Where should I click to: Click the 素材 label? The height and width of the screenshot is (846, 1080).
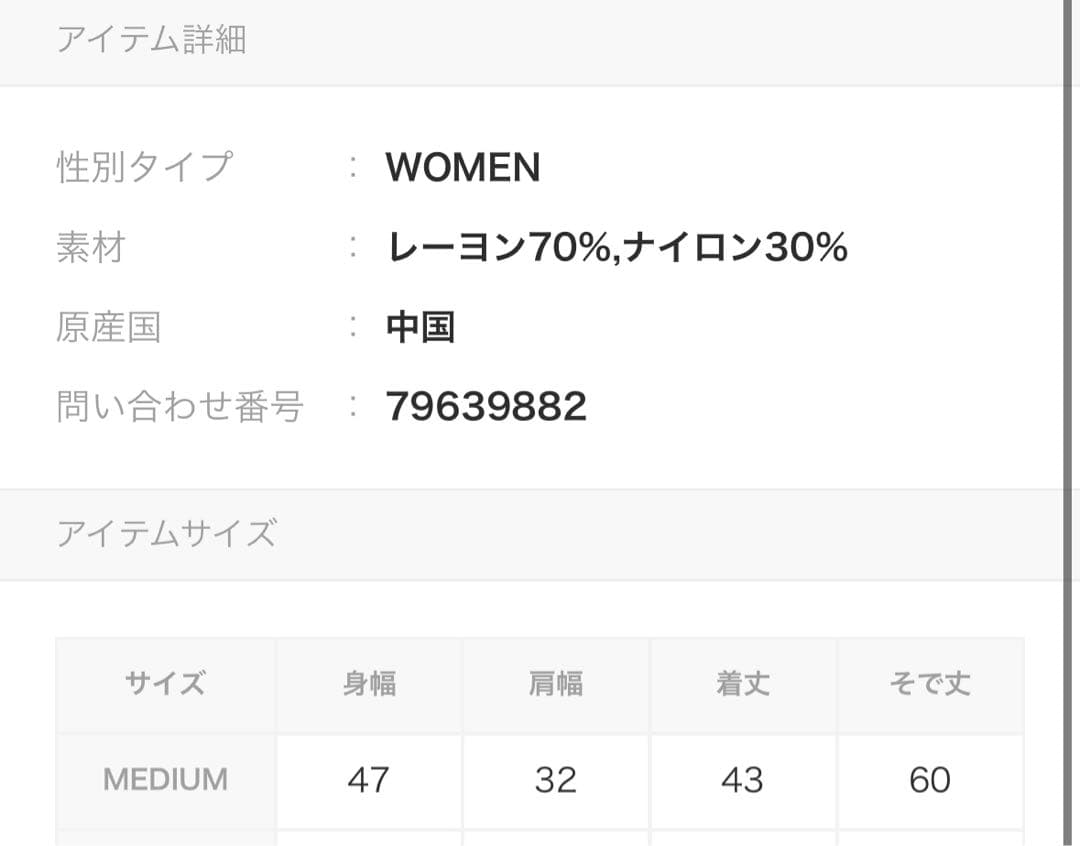point(91,247)
